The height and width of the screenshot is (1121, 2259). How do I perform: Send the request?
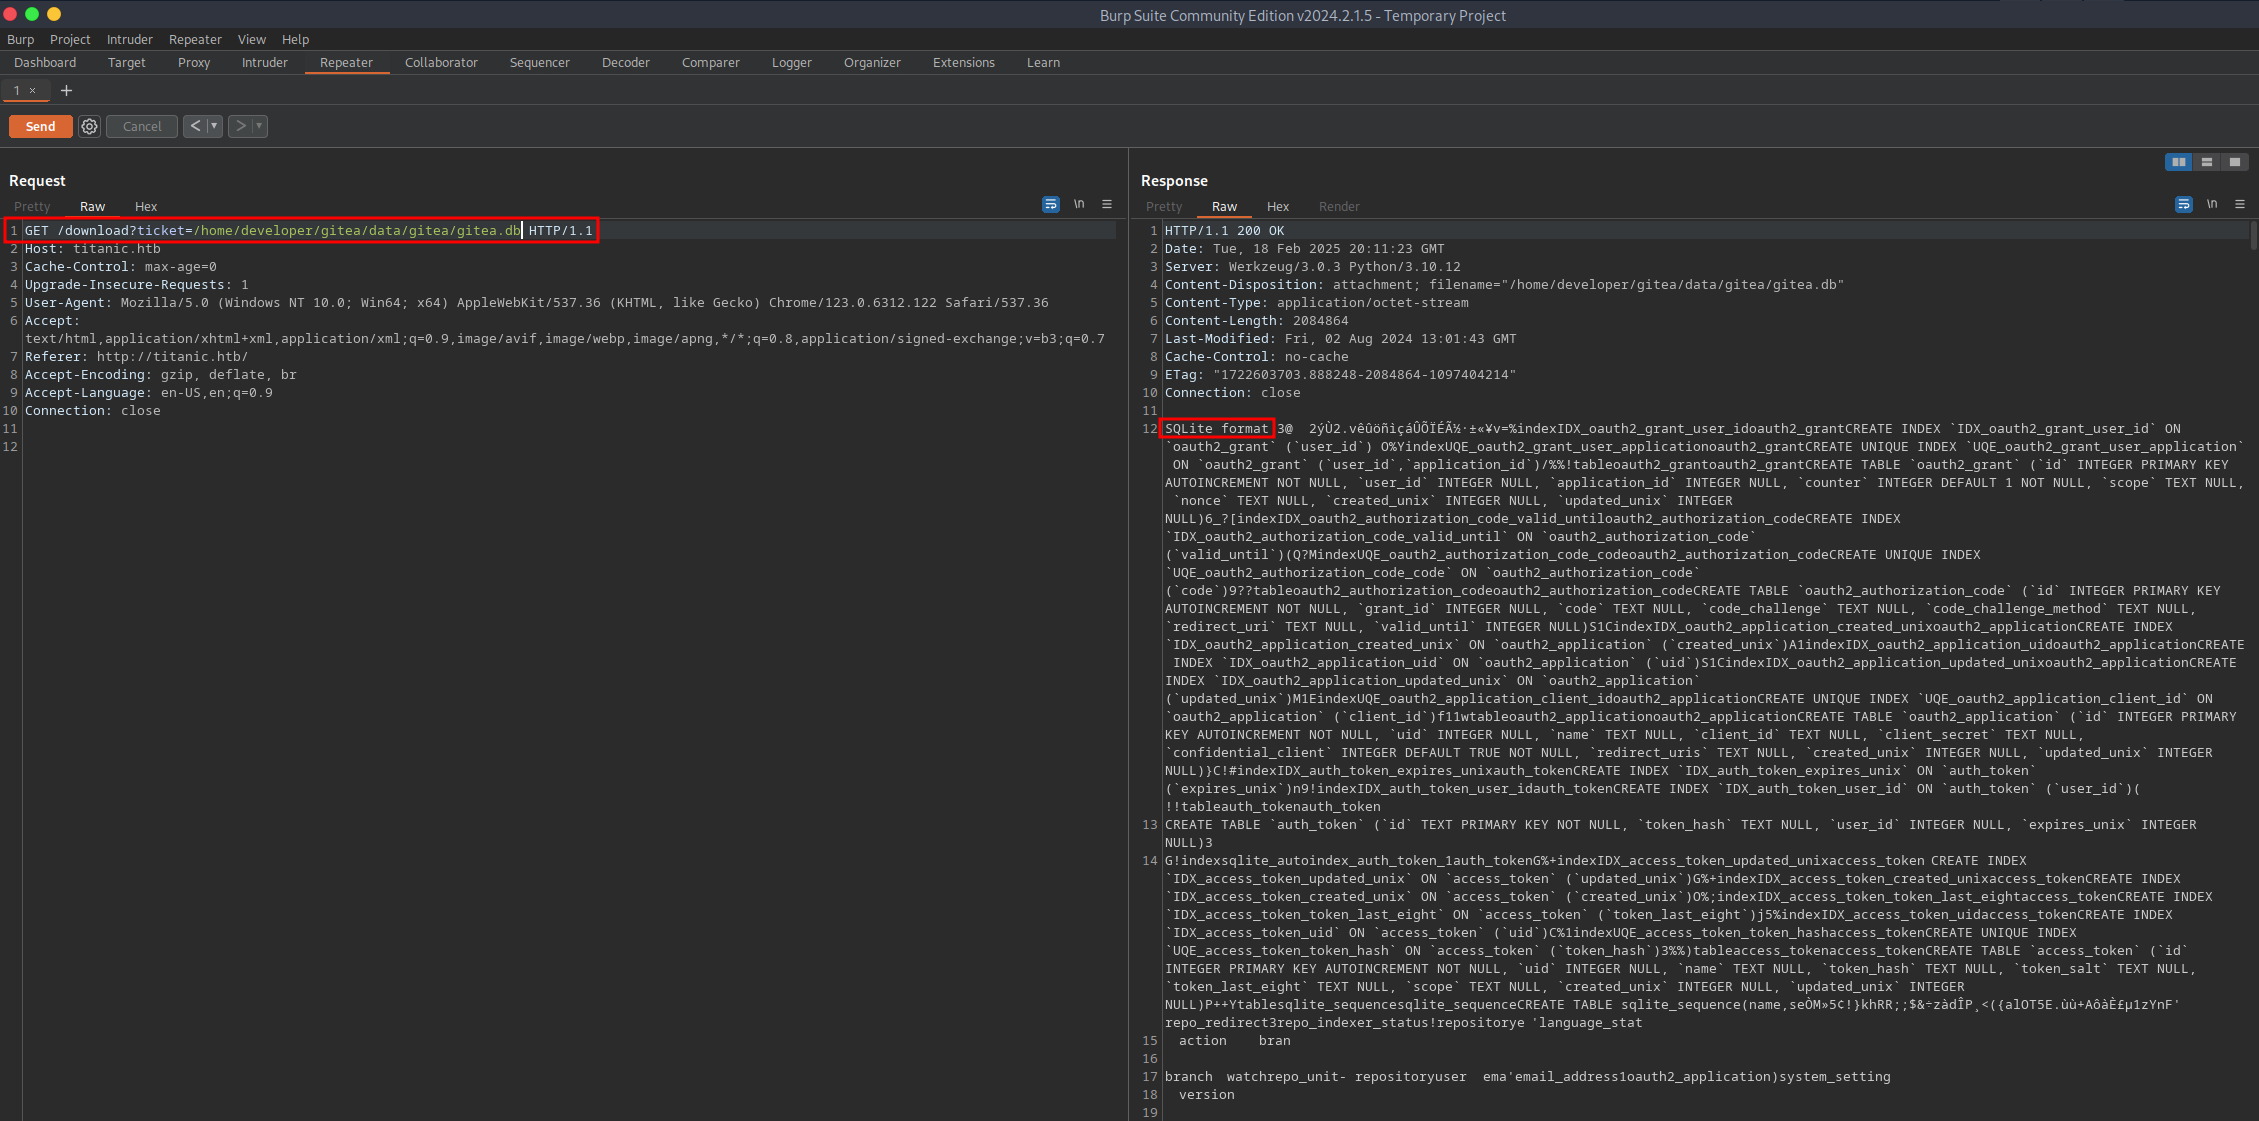[x=40, y=126]
